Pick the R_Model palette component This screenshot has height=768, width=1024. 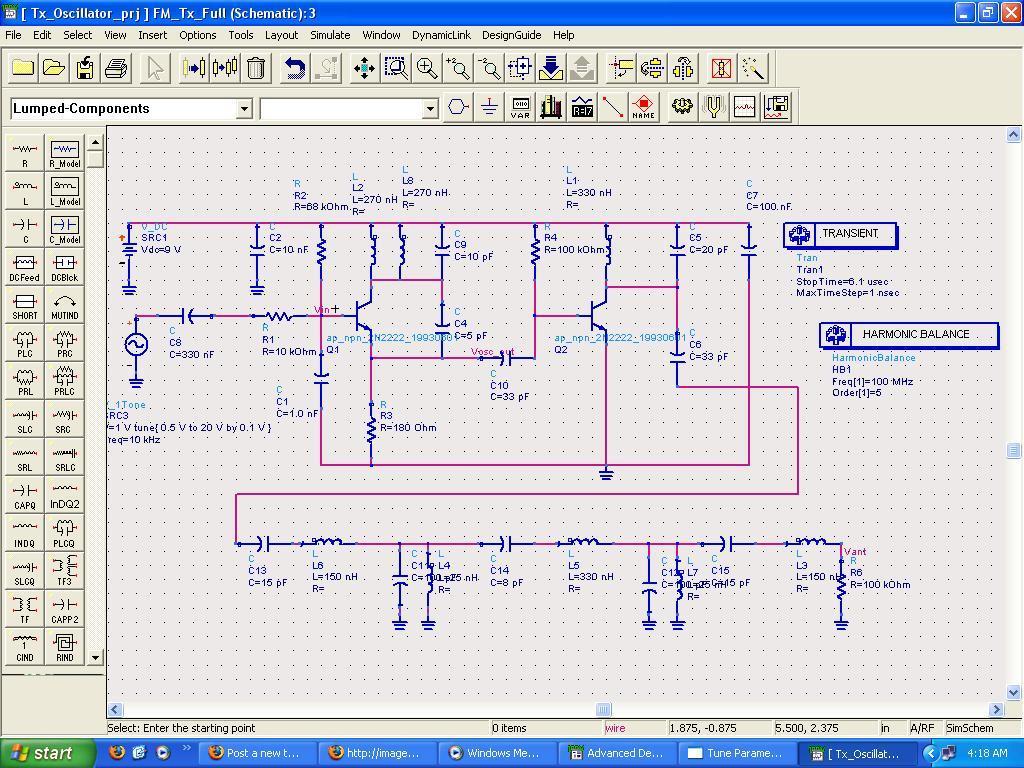(x=65, y=153)
